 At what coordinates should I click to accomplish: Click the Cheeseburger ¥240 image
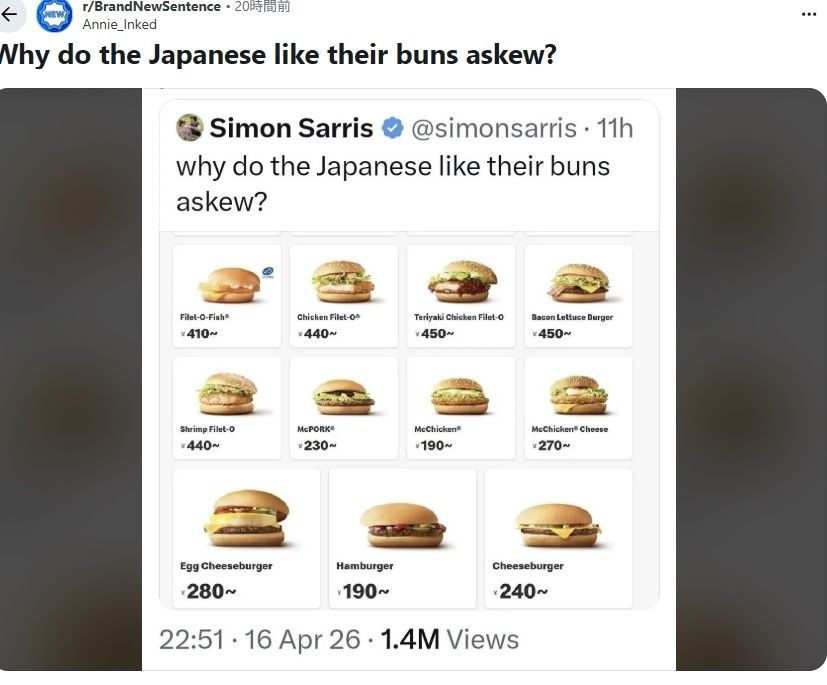click(557, 523)
